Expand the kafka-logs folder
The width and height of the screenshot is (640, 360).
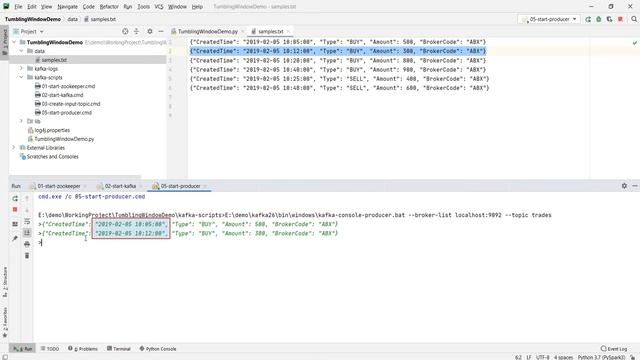[22, 69]
